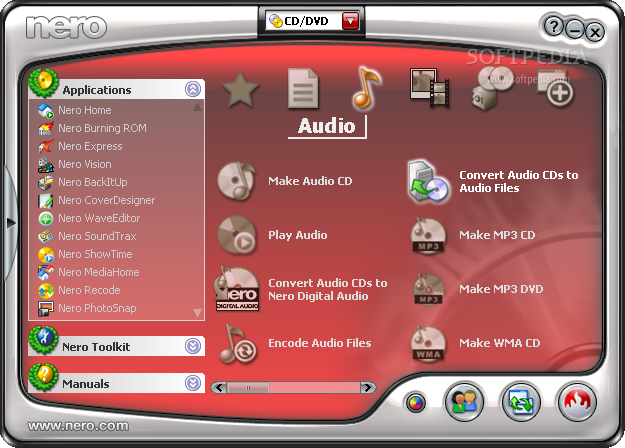This screenshot has width=625, height=448.
Task: Open the Photo and Video category
Action: [x=429, y=88]
